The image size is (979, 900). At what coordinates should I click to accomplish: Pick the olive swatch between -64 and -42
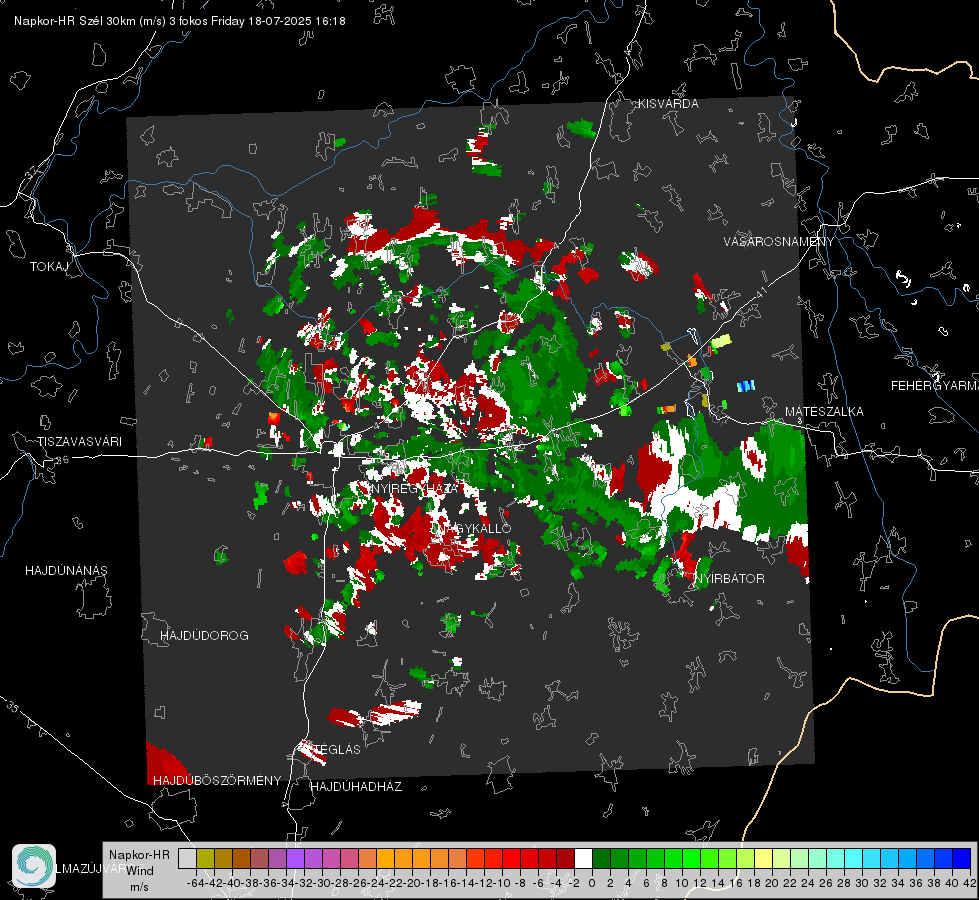pyautogui.click(x=205, y=858)
